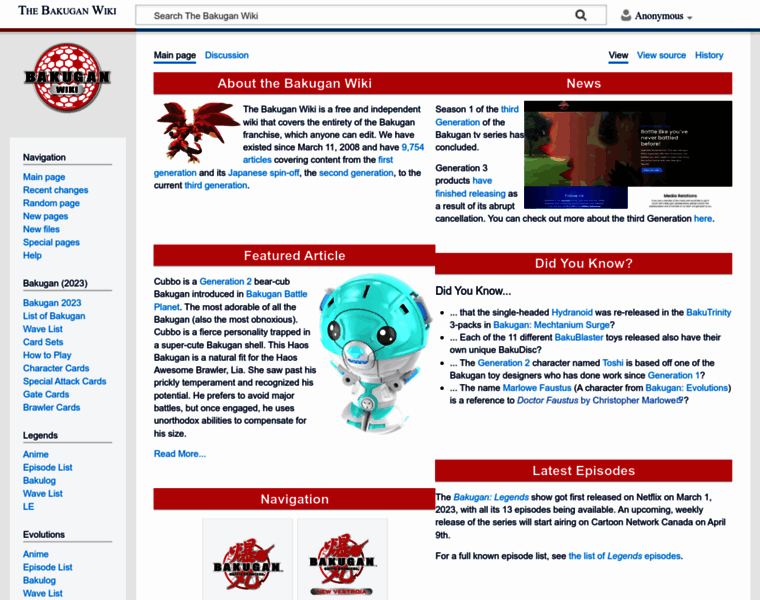The image size is (760, 600).
Task: Open Bakugan: Evolutions link
Action: [686, 388]
